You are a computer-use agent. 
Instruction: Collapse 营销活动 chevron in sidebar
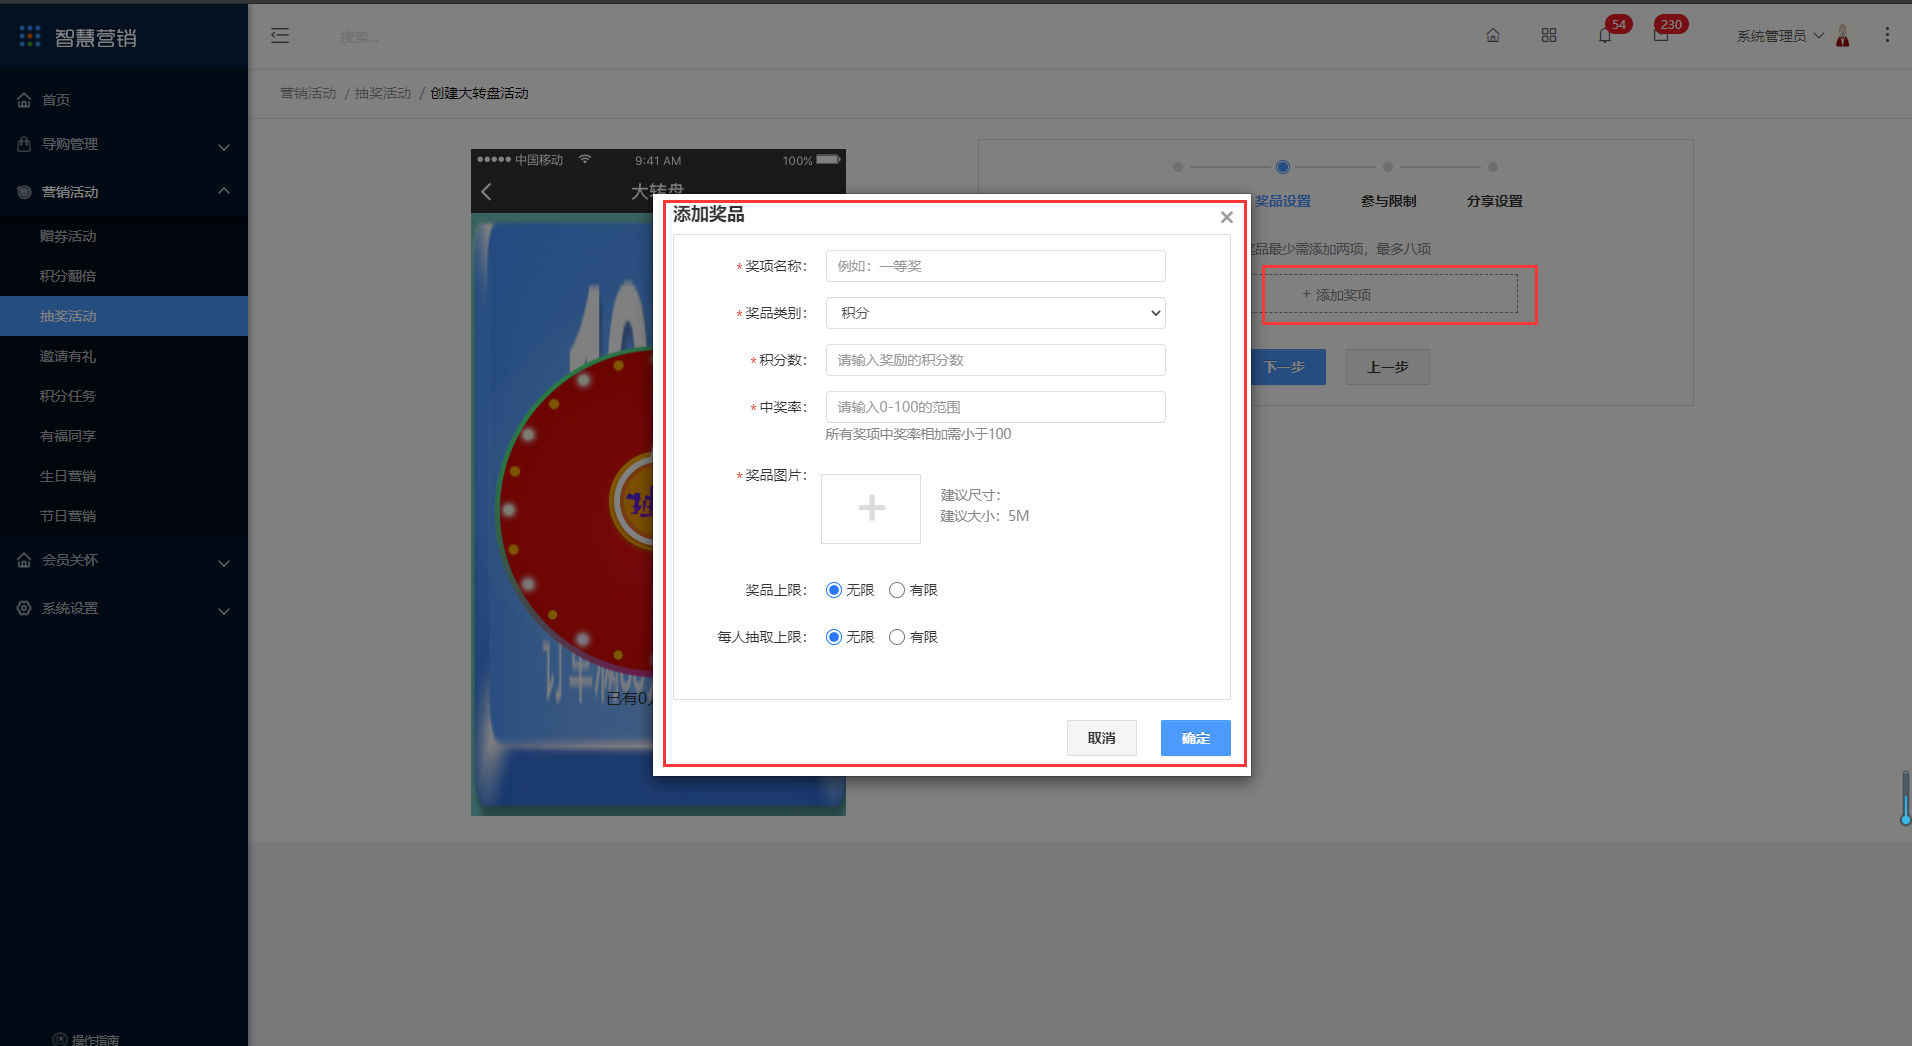(x=224, y=191)
